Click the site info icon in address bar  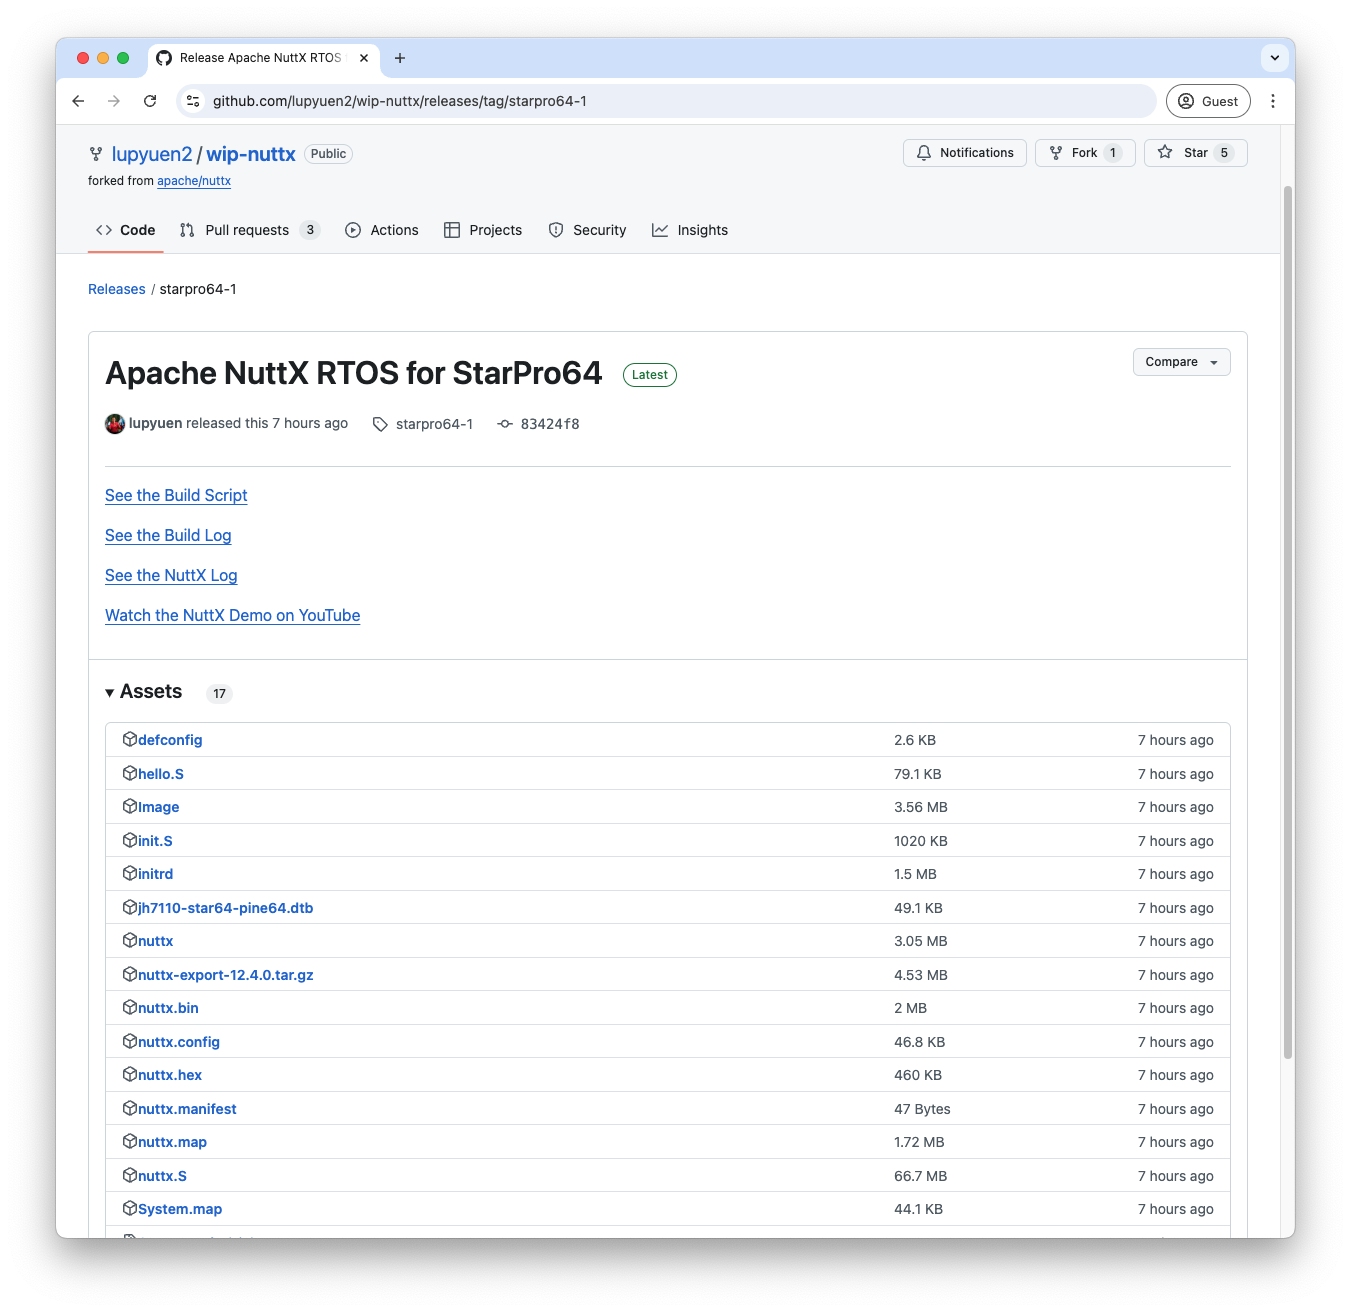point(194,101)
